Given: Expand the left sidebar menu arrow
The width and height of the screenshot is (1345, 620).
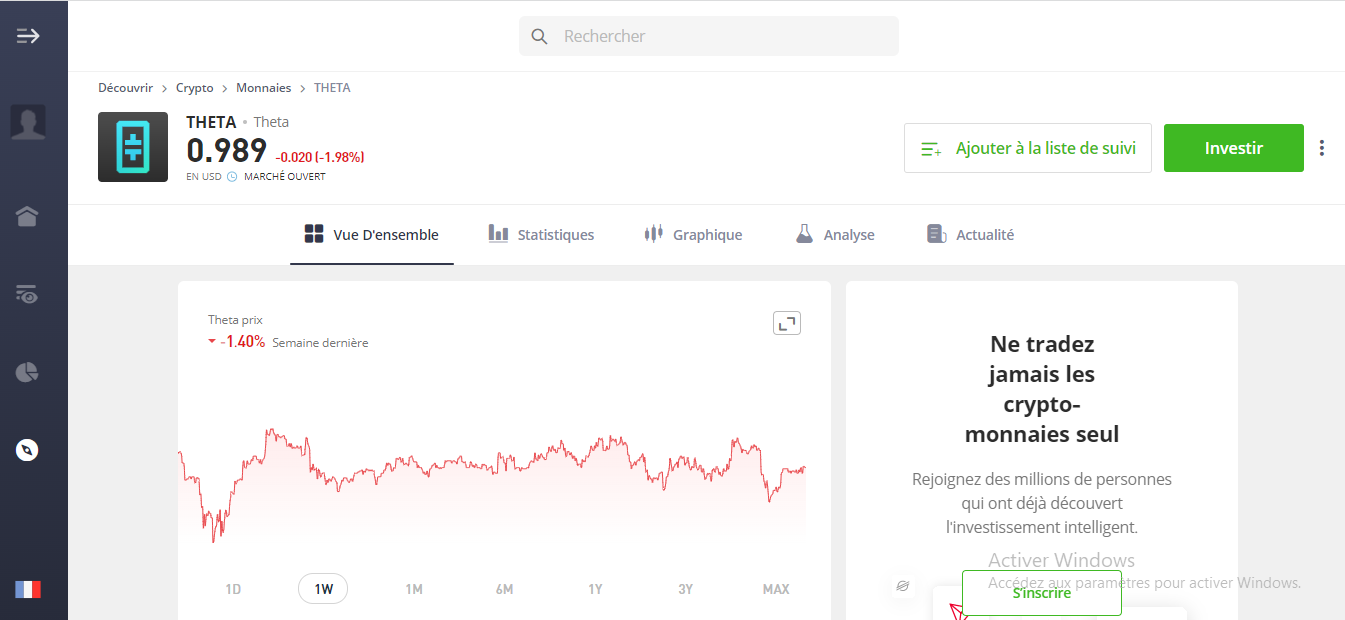Looking at the screenshot, I should pyautogui.click(x=28, y=36).
